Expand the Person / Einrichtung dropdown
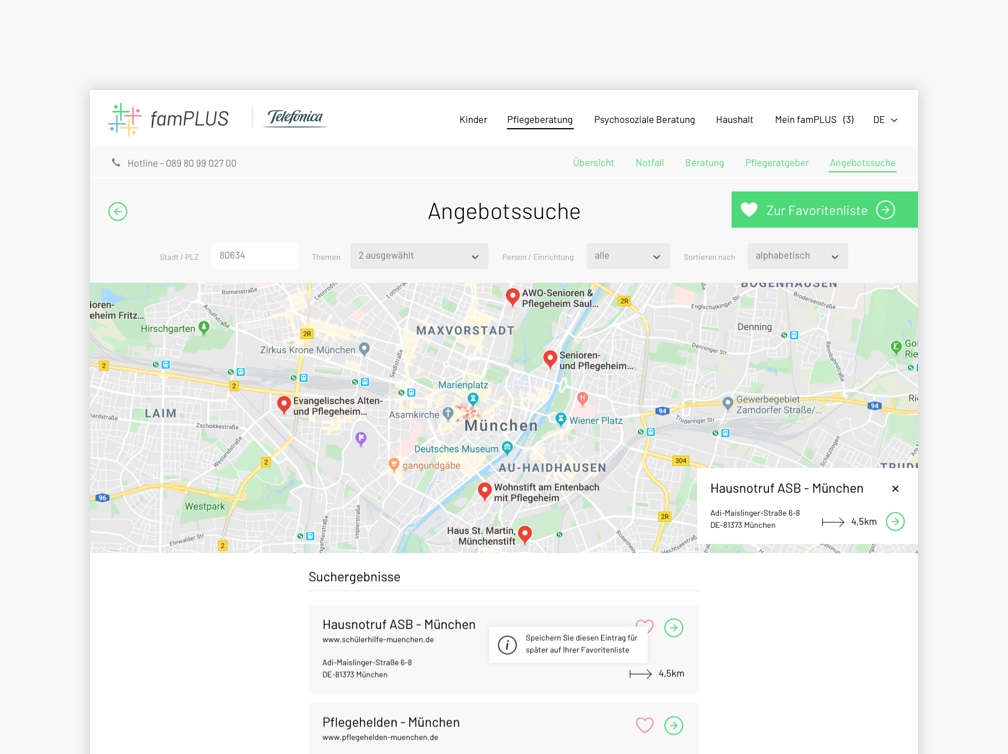Viewport: 1008px width, 754px height. pos(628,256)
